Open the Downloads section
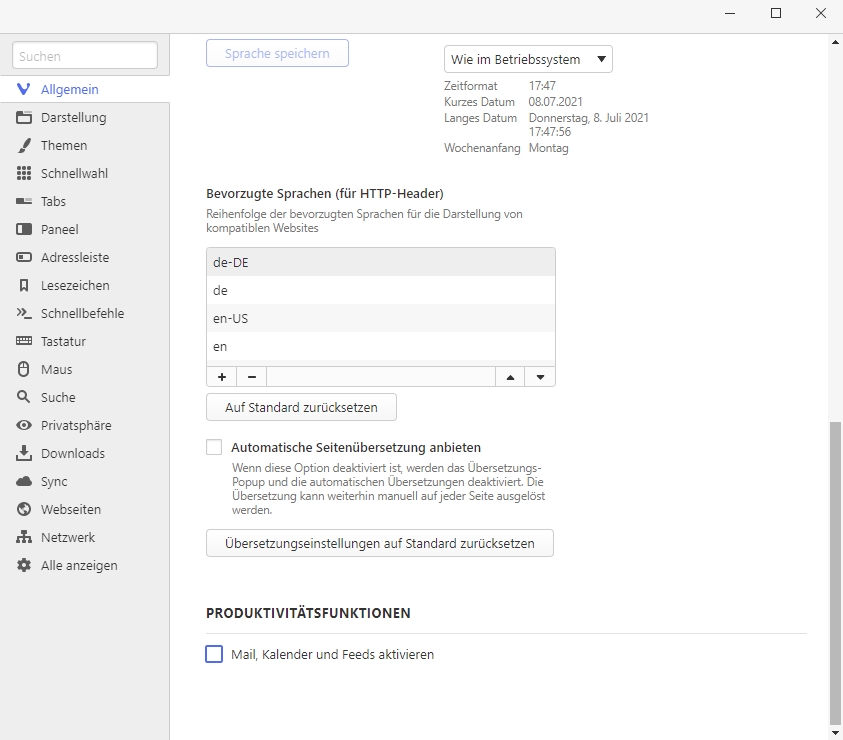The width and height of the screenshot is (843, 740). 73,453
